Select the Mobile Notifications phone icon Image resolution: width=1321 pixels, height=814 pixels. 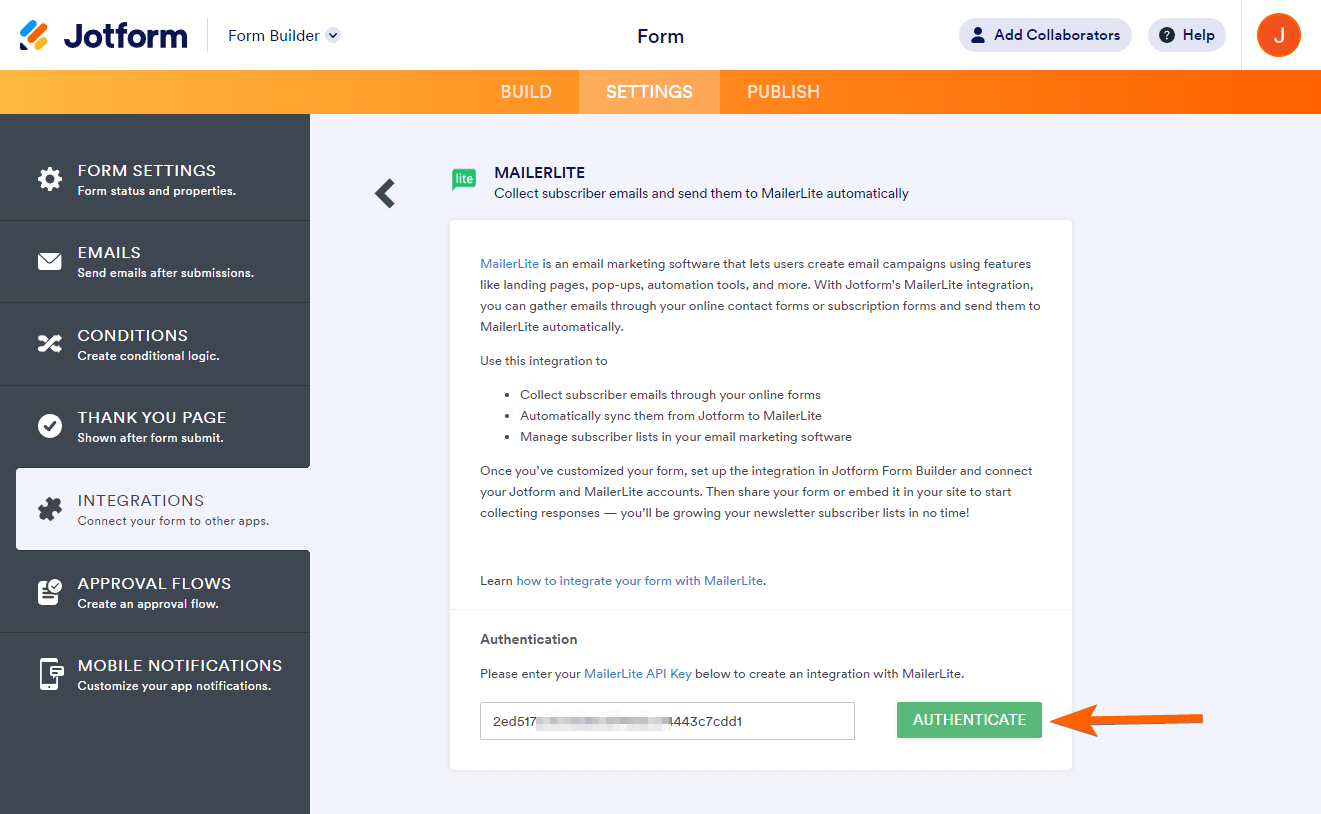tap(50, 674)
